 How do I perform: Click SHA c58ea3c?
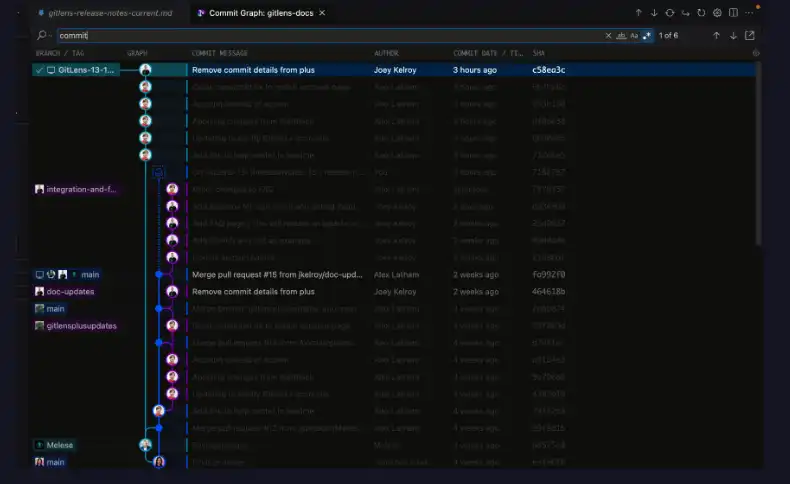pos(548,70)
